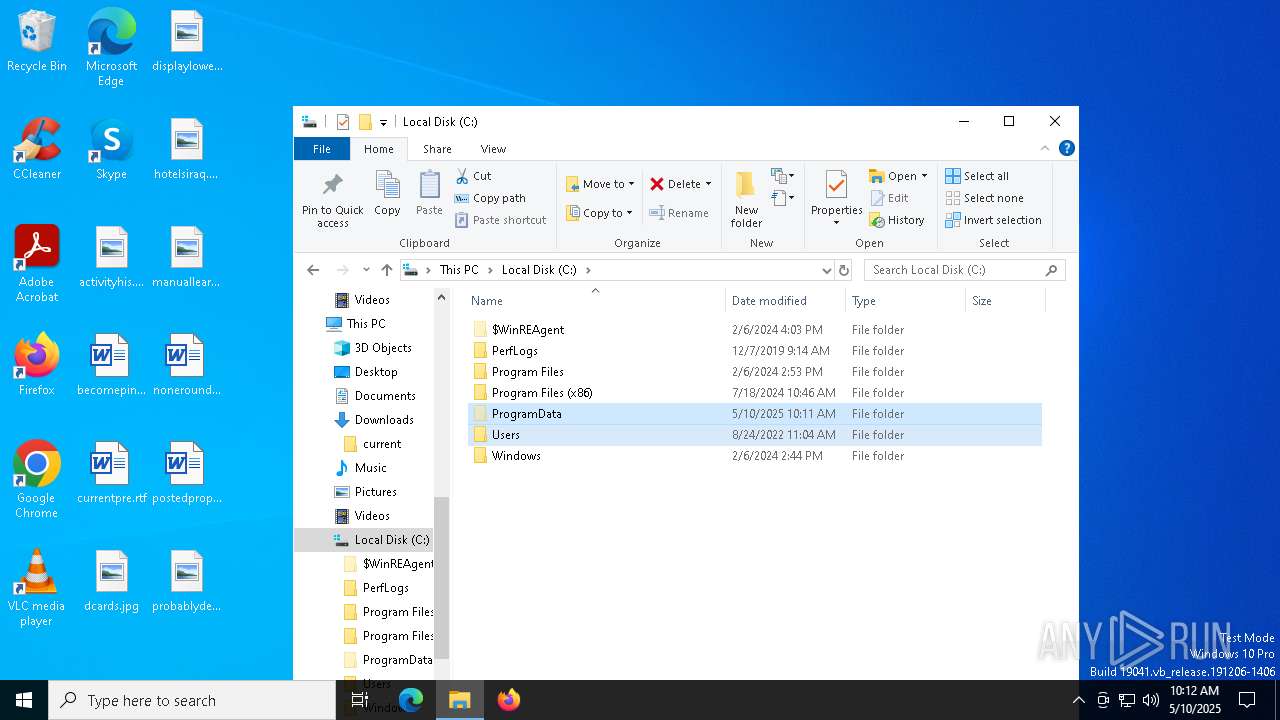Click Invert selection
The image size is (1280, 720).
993,220
